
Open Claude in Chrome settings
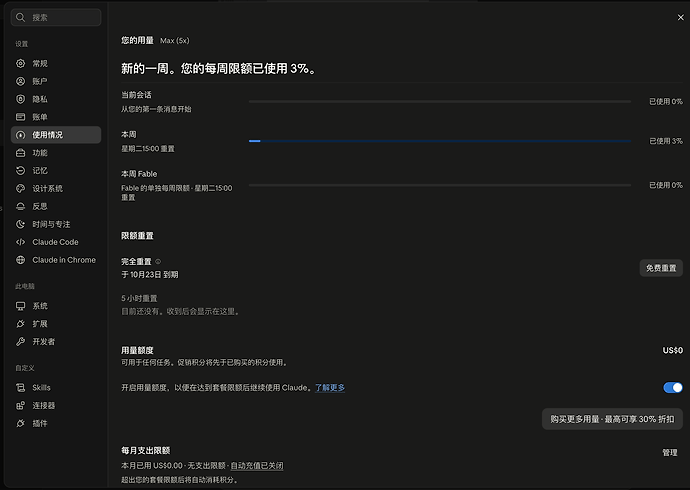(56, 260)
